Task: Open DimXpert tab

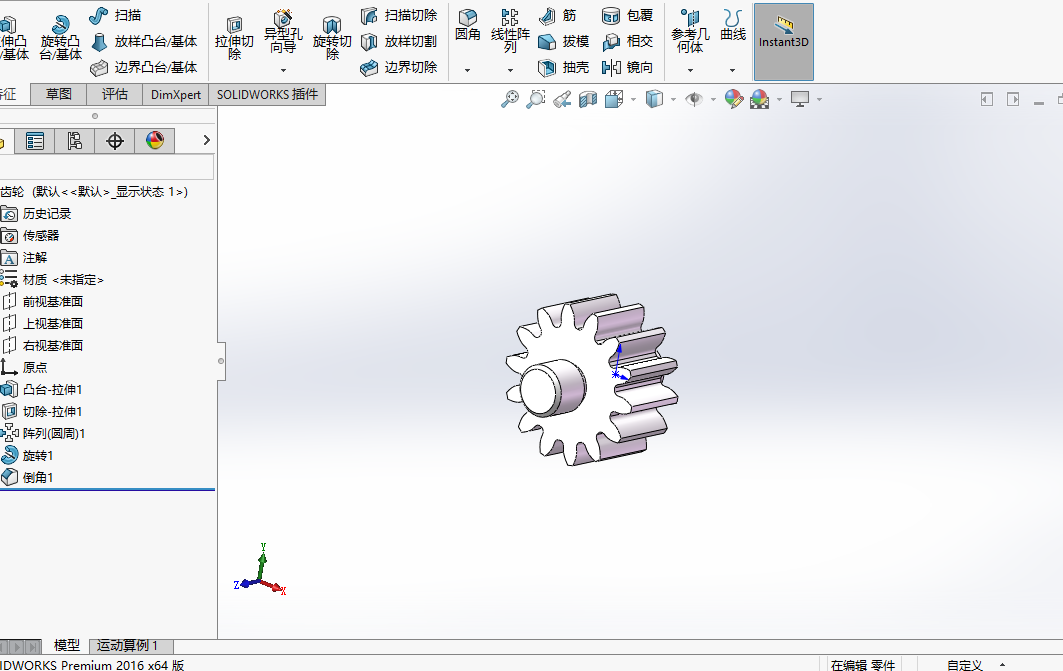Action: pyautogui.click(x=176, y=94)
